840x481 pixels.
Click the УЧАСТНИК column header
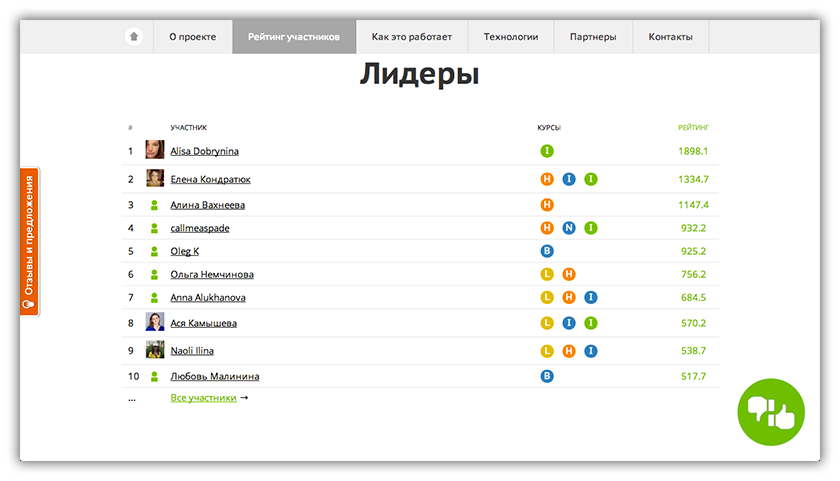(189, 127)
